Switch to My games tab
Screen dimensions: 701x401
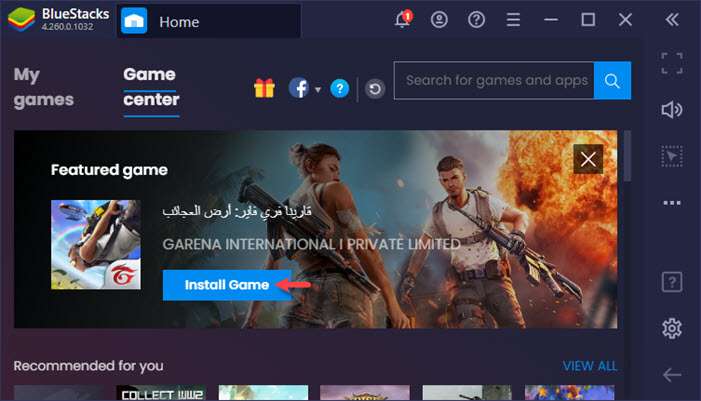43,87
